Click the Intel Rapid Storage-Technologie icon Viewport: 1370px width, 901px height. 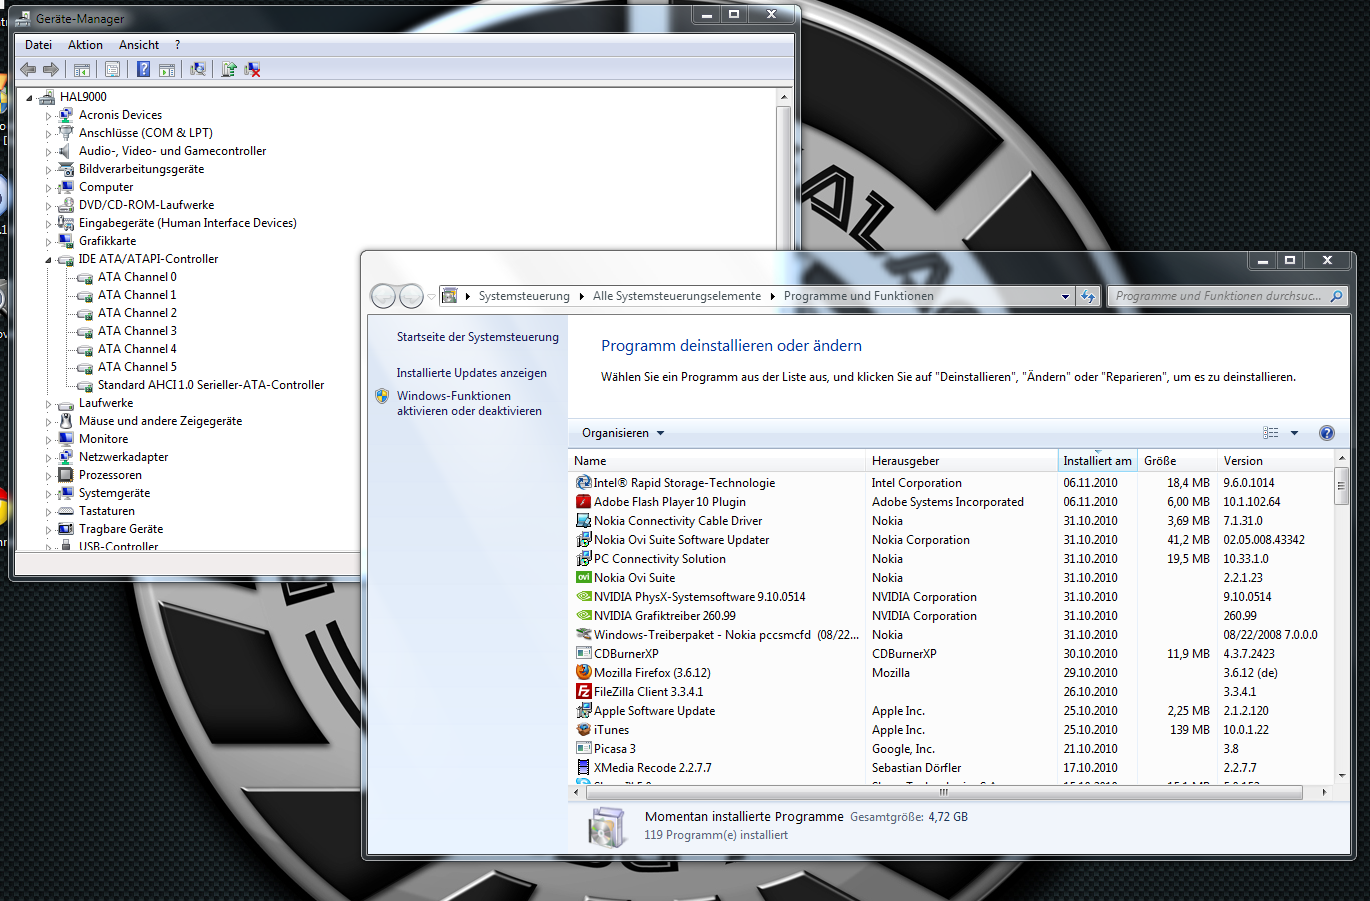point(584,483)
